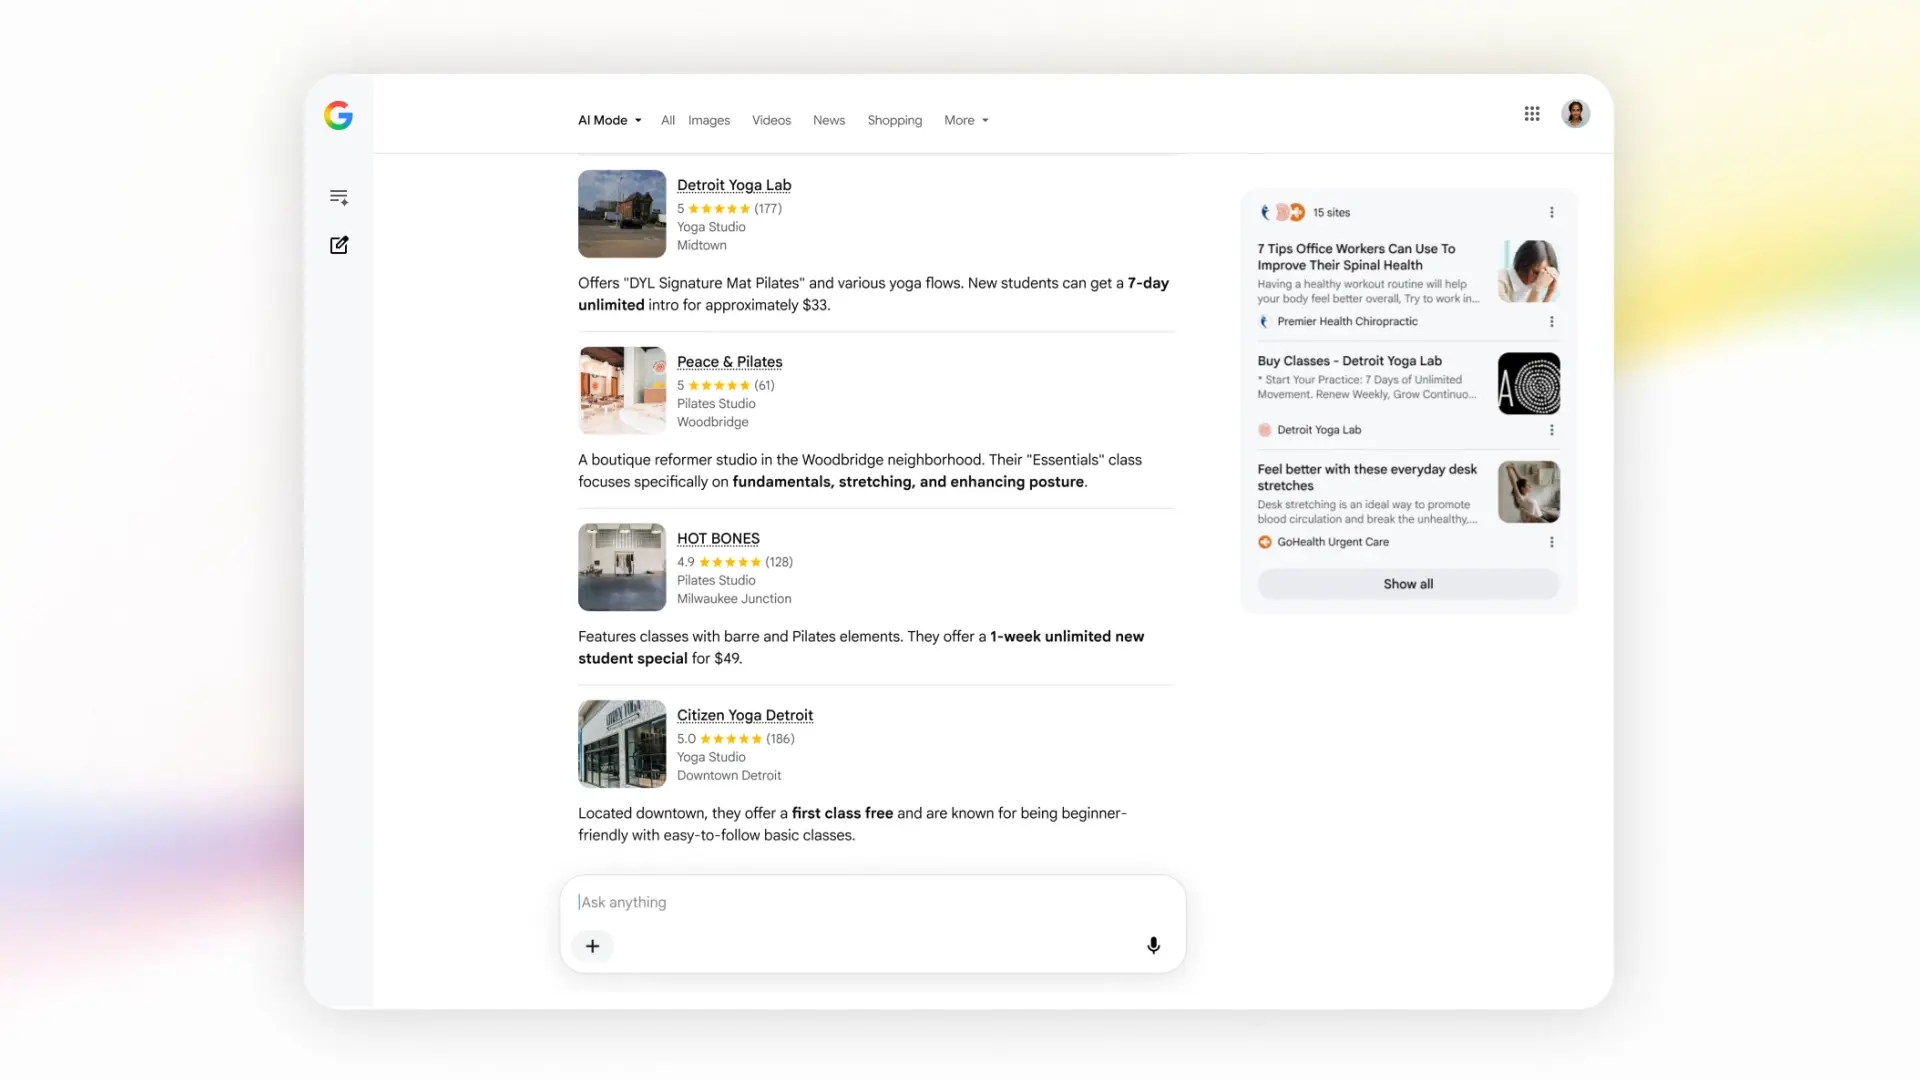Click the HOT BONES photo thumbnail
The height and width of the screenshot is (1080, 1920).
click(x=622, y=567)
